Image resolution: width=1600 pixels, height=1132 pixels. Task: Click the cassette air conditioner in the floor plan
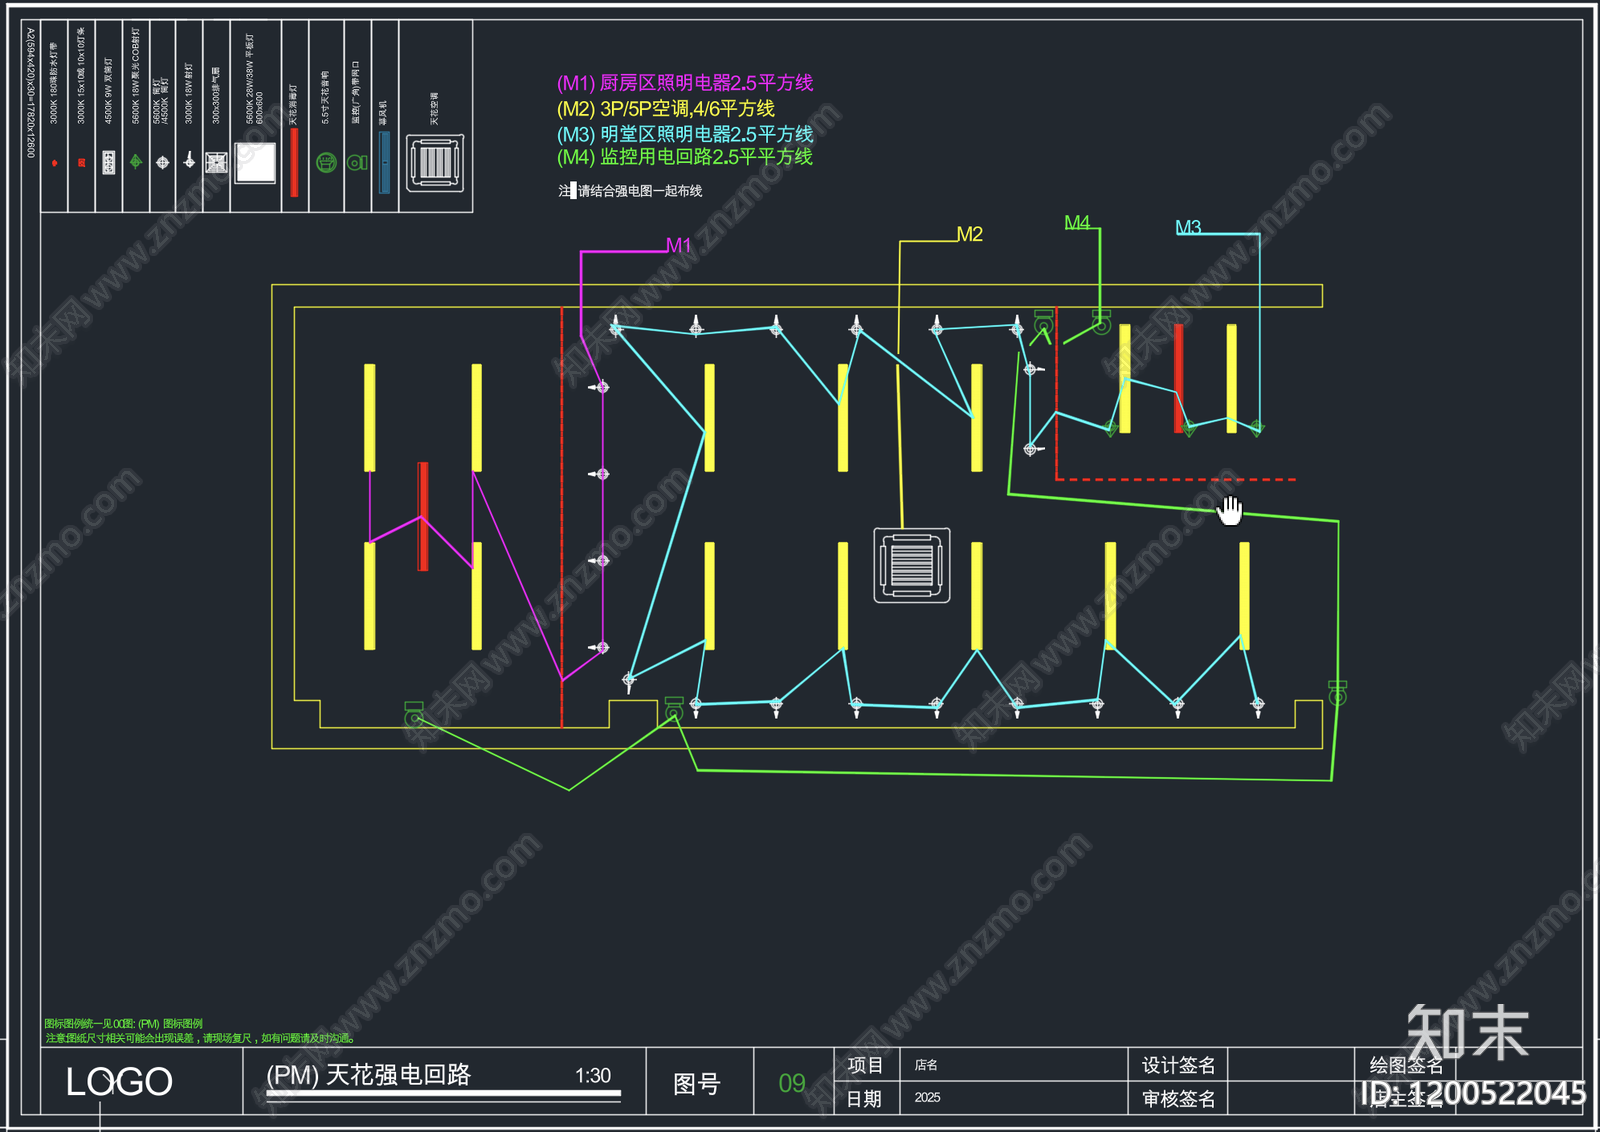[912, 565]
